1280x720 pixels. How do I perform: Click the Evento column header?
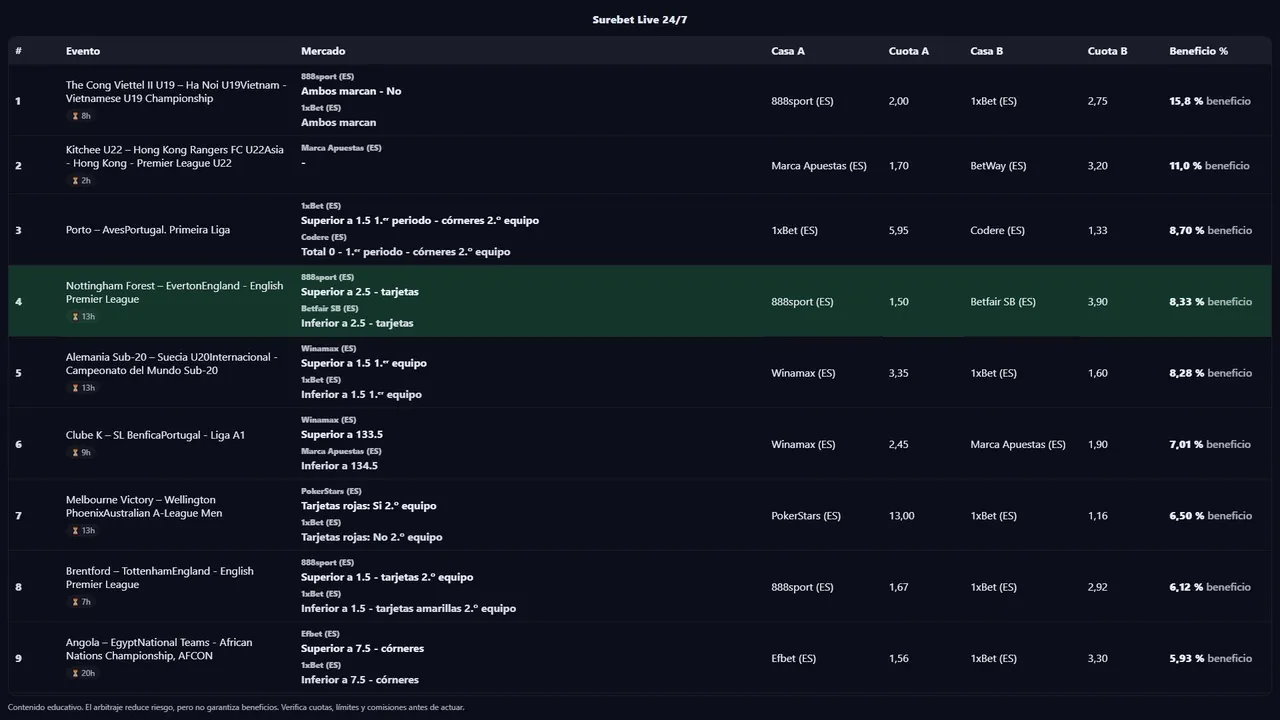83,51
